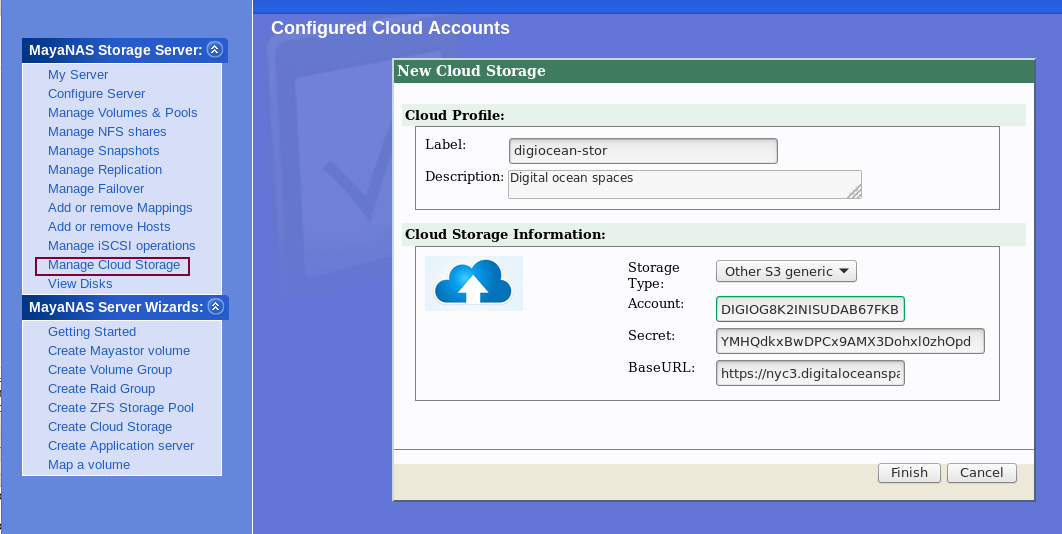Click the BaseURL input field
The image size is (1062, 534).
pyautogui.click(x=810, y=374)
